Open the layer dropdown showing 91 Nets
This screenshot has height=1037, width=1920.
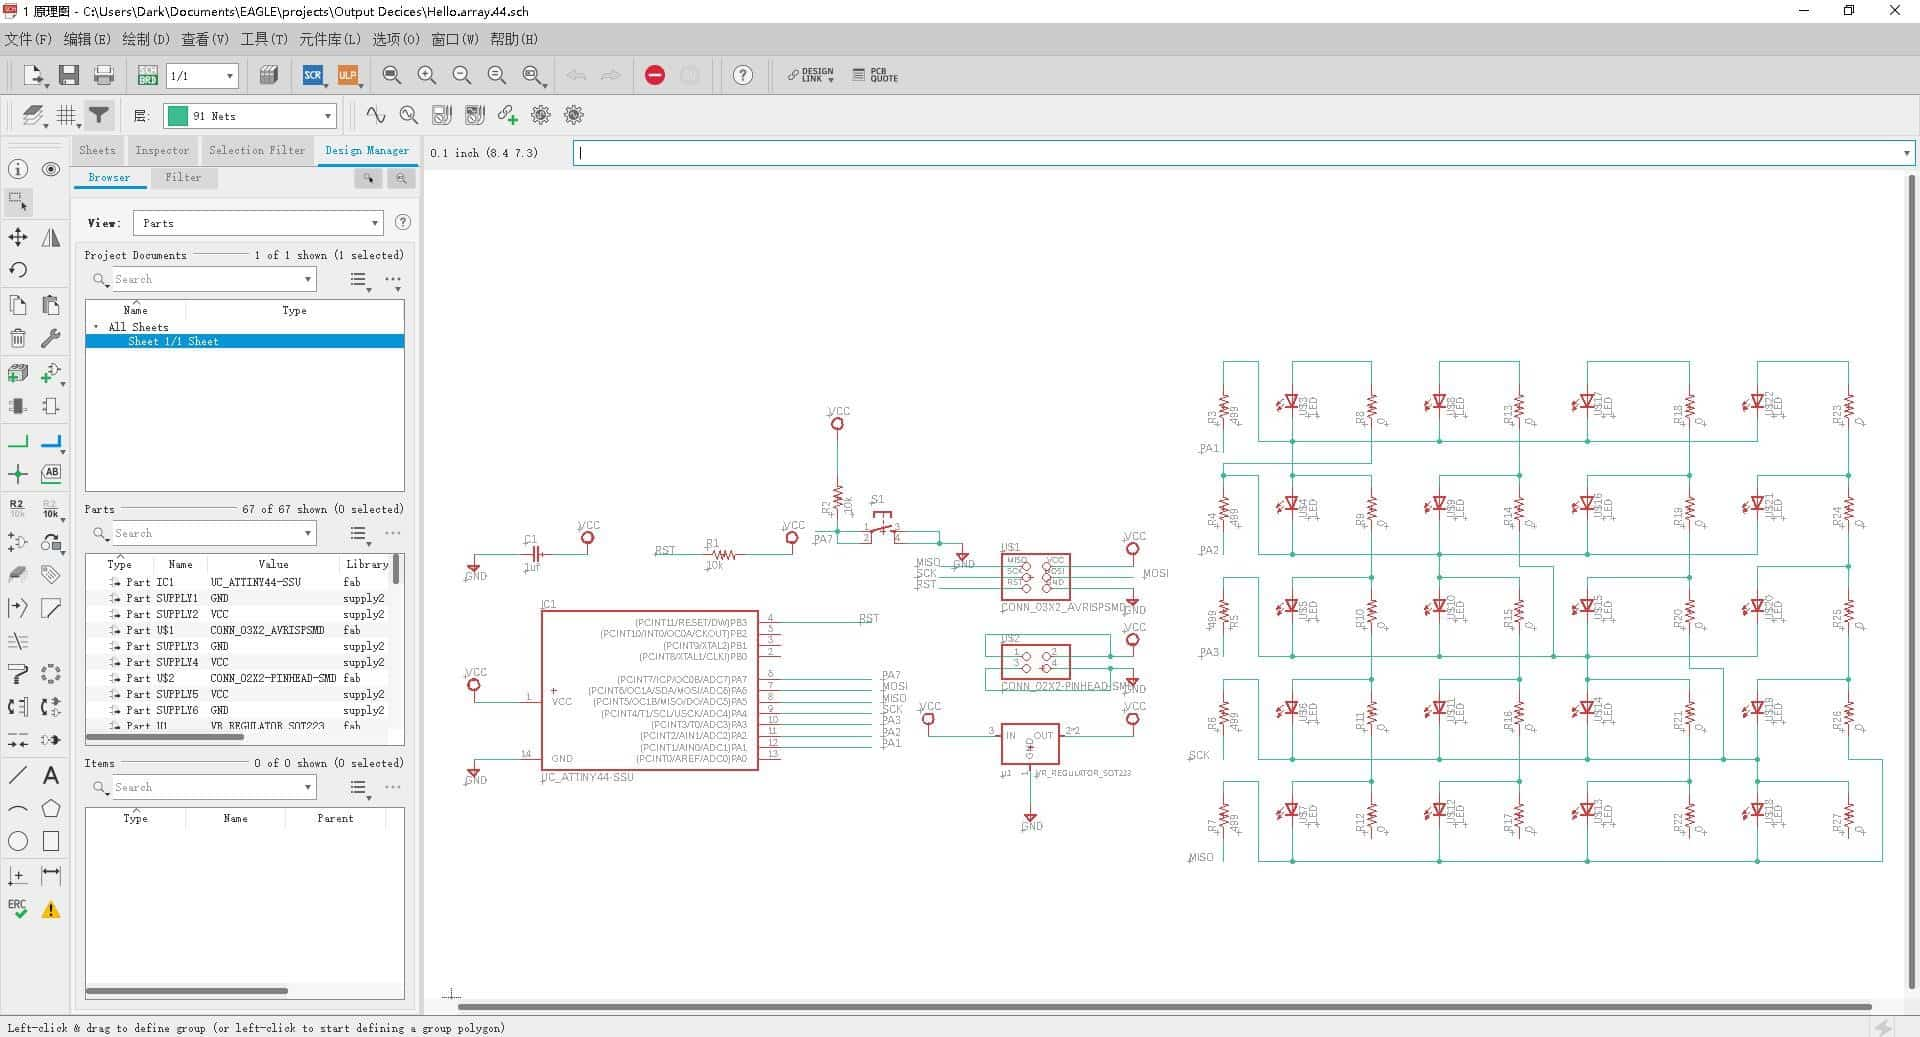point(249,116)
